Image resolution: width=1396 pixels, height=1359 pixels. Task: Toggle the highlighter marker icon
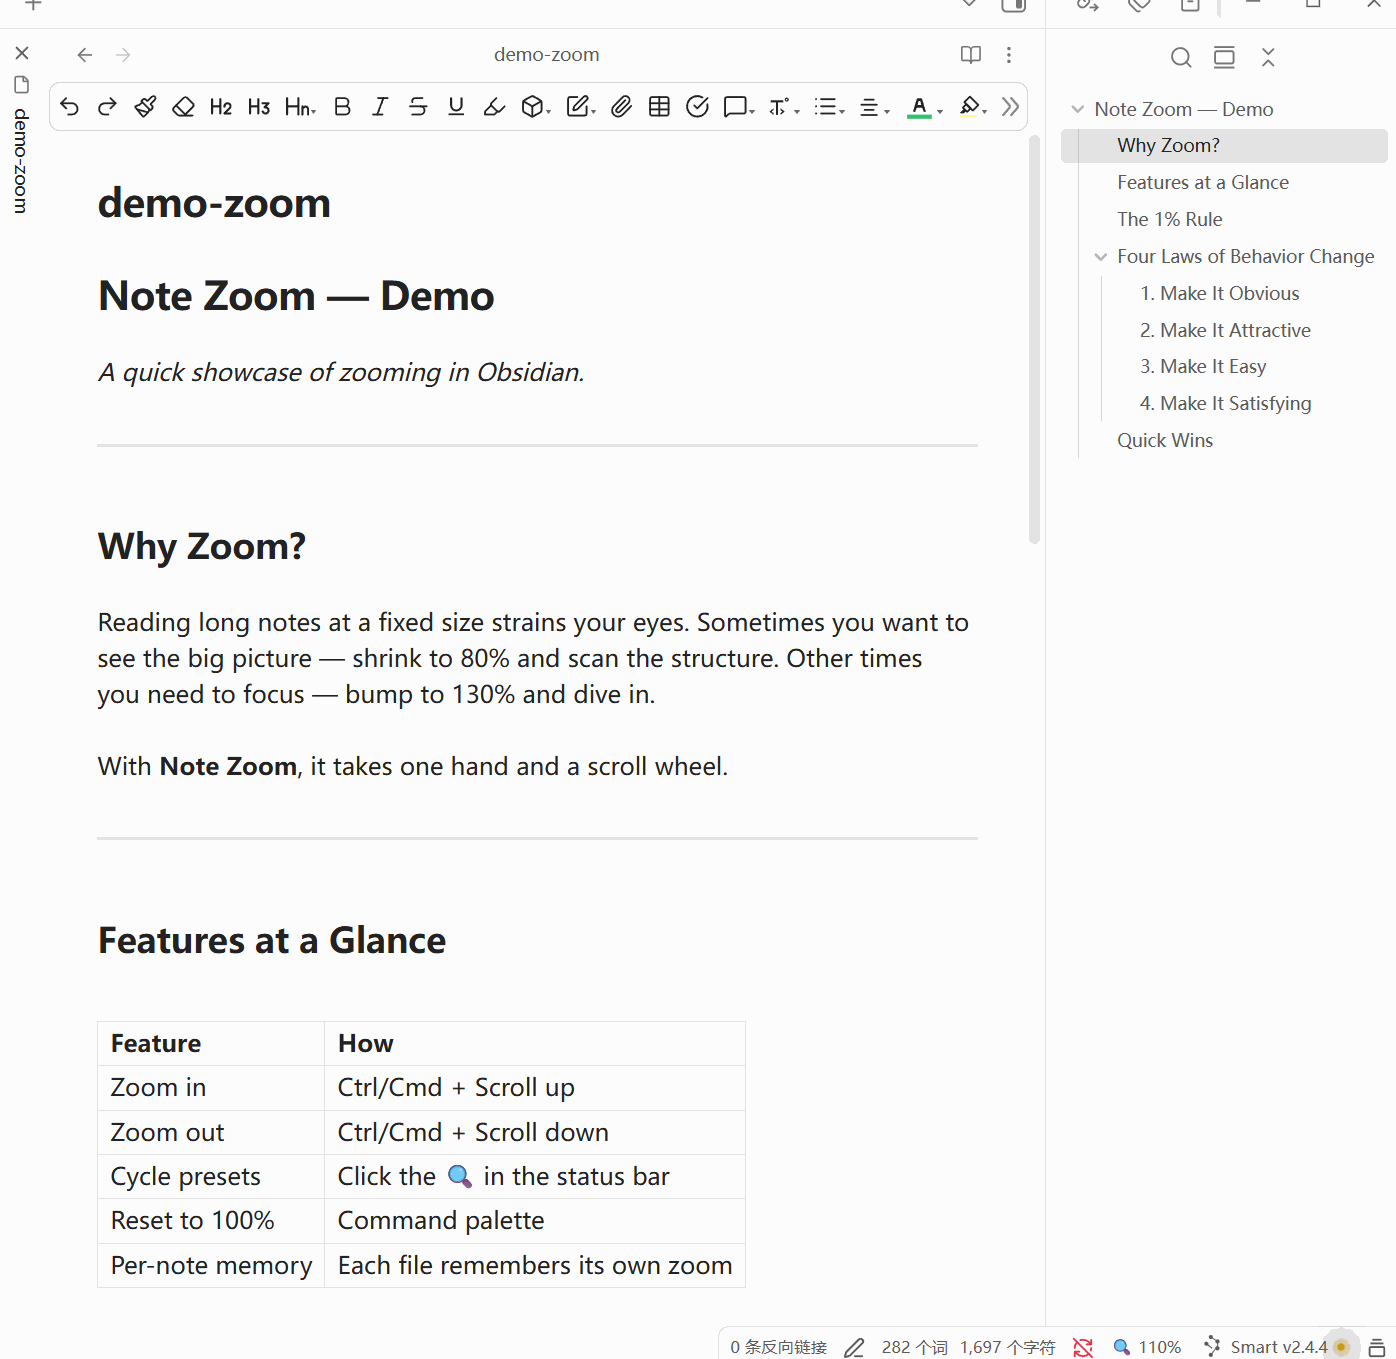494,107
